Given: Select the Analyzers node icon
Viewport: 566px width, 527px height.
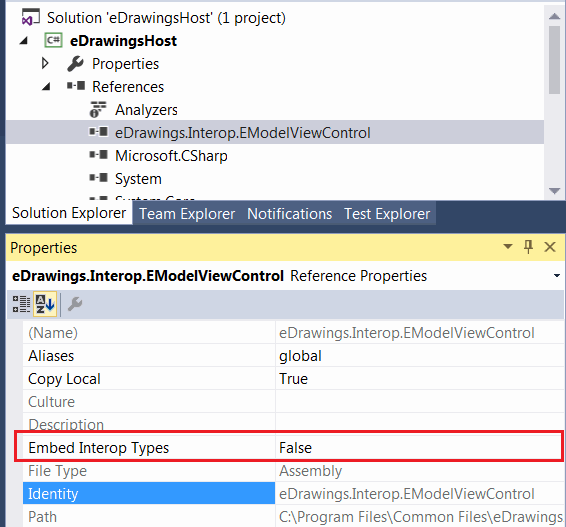Looking at the screenshot, I should 98,109.
